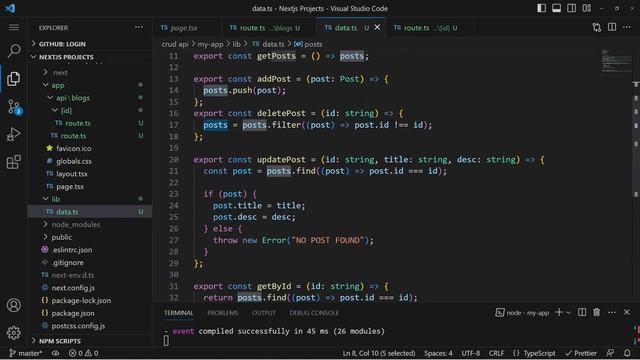Collapse the lib folder

(x=90, y=199)
